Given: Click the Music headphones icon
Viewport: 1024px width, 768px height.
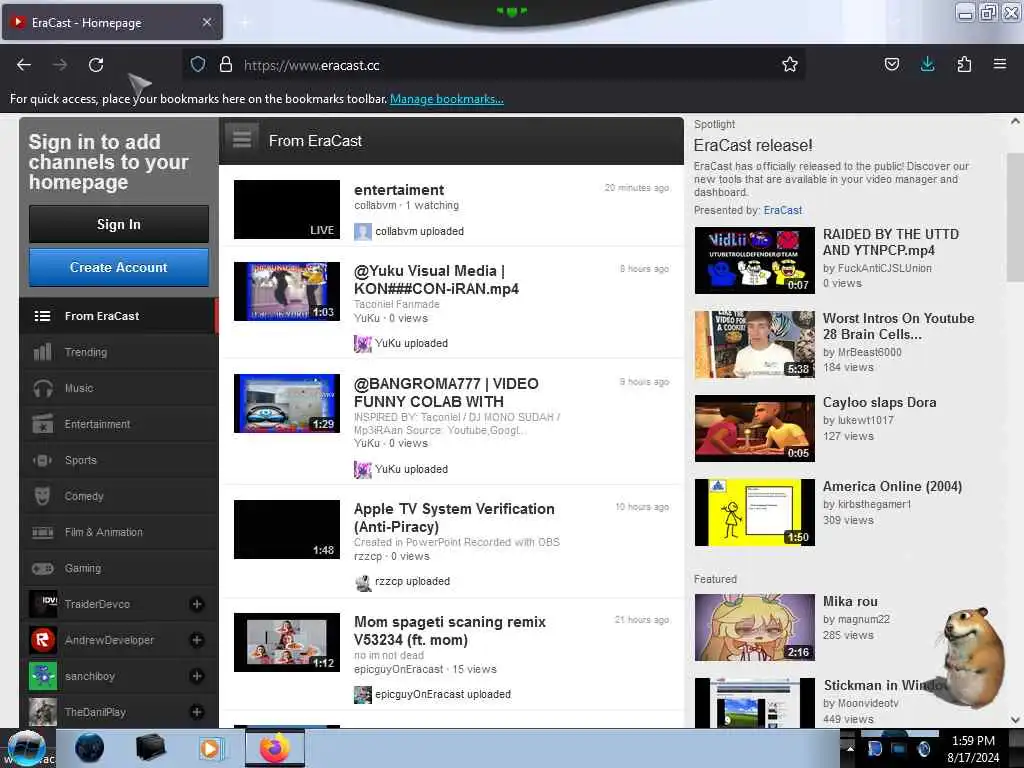Looking at the screenshot, I should pos(42,388).
